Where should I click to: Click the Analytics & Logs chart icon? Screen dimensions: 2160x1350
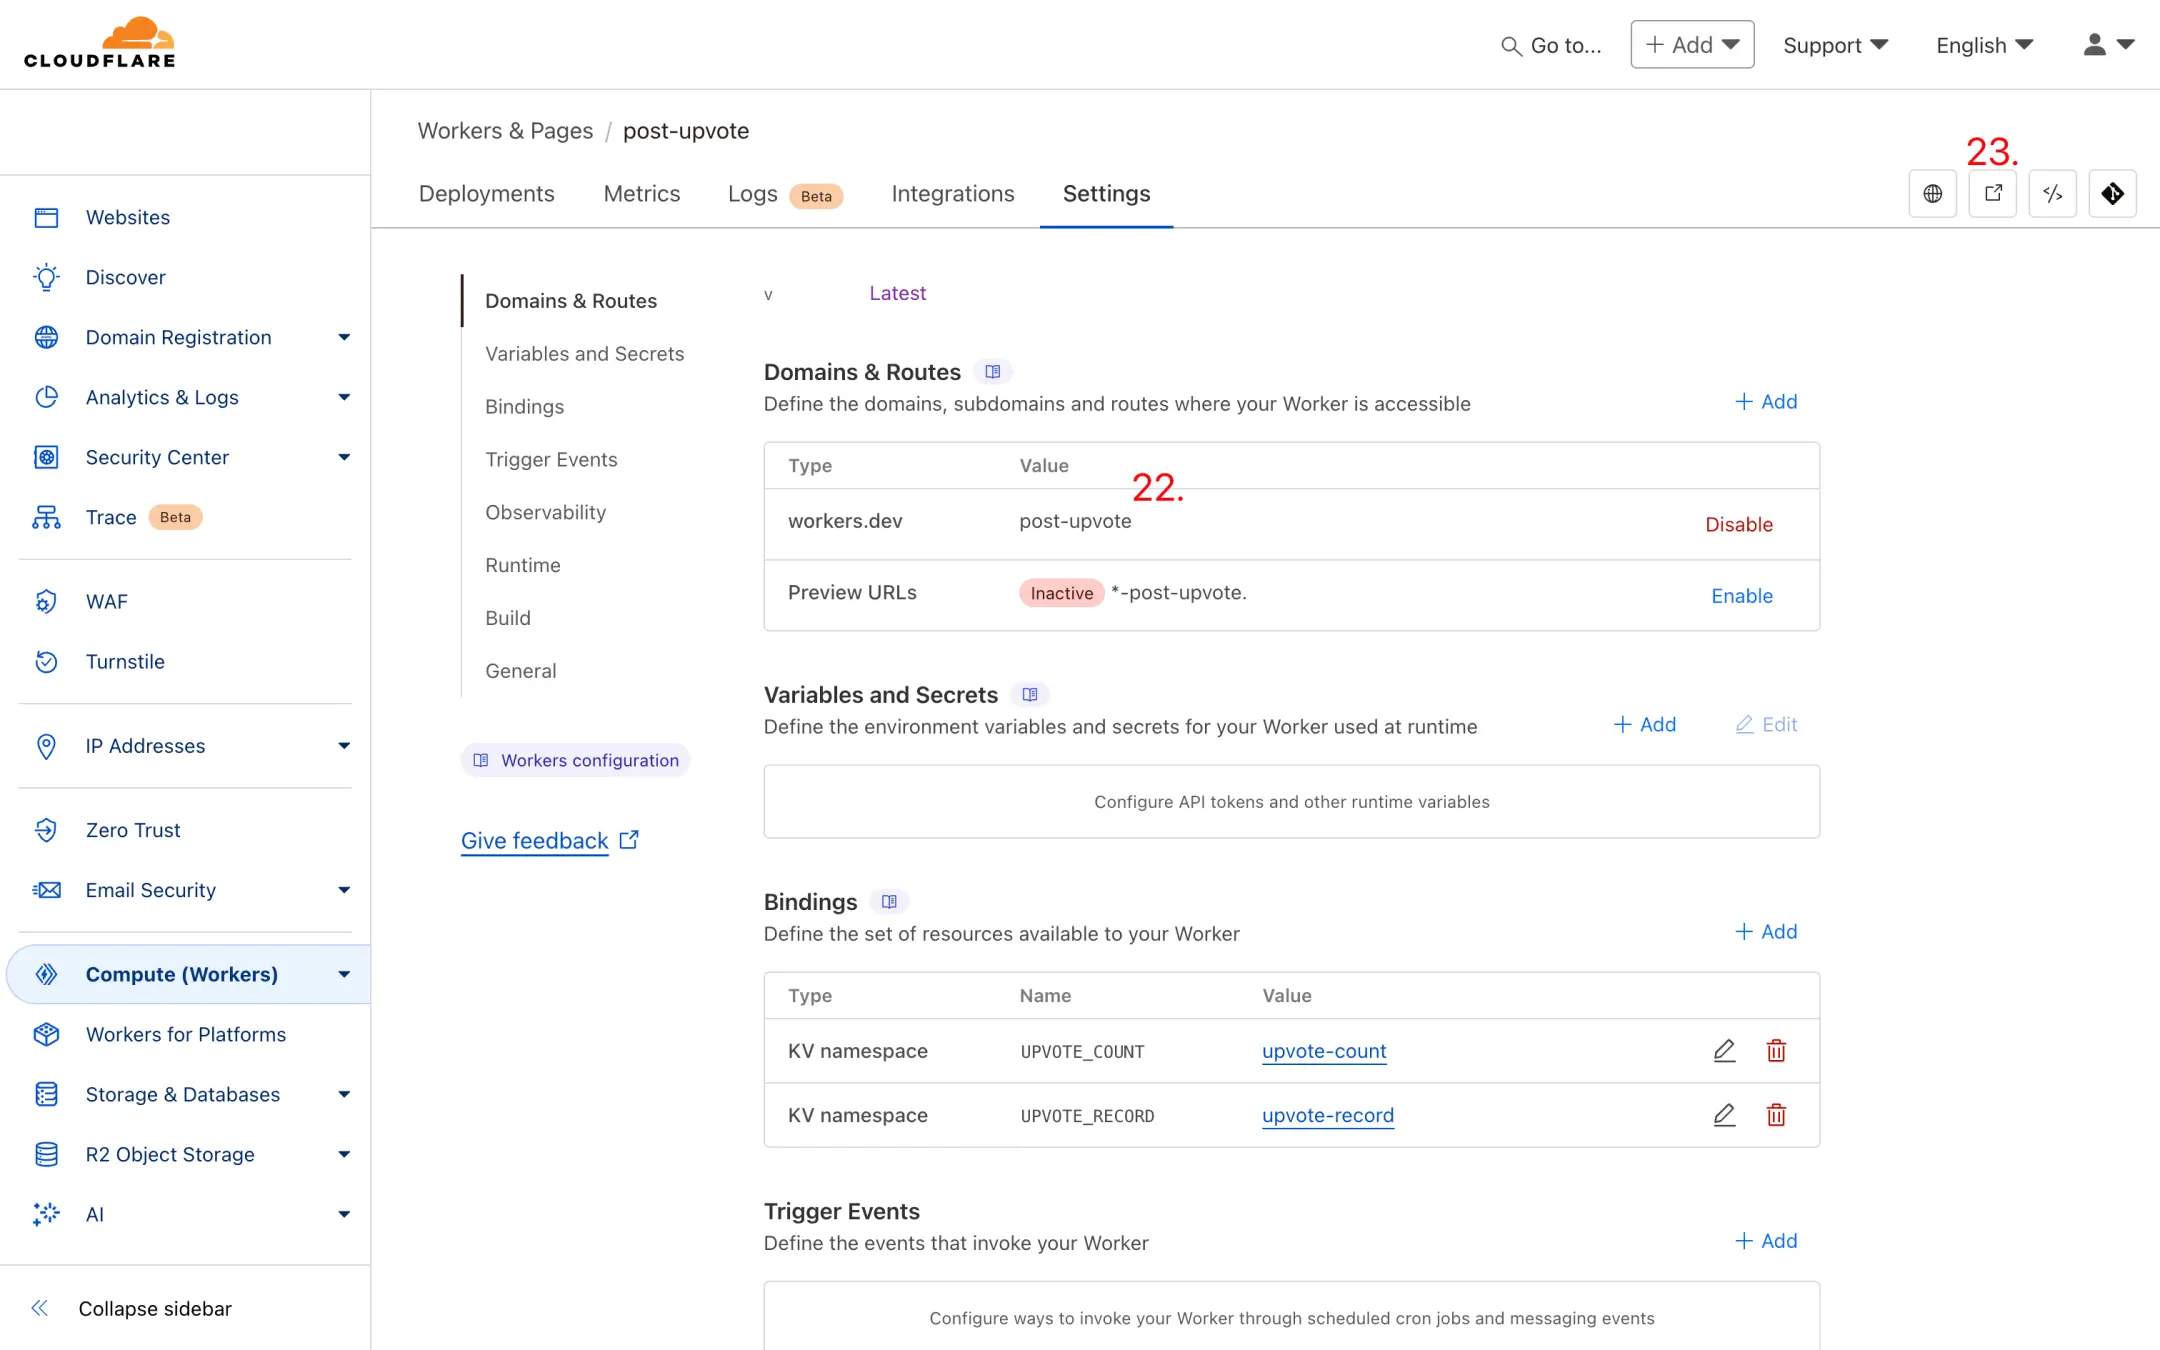pos(46,397)
